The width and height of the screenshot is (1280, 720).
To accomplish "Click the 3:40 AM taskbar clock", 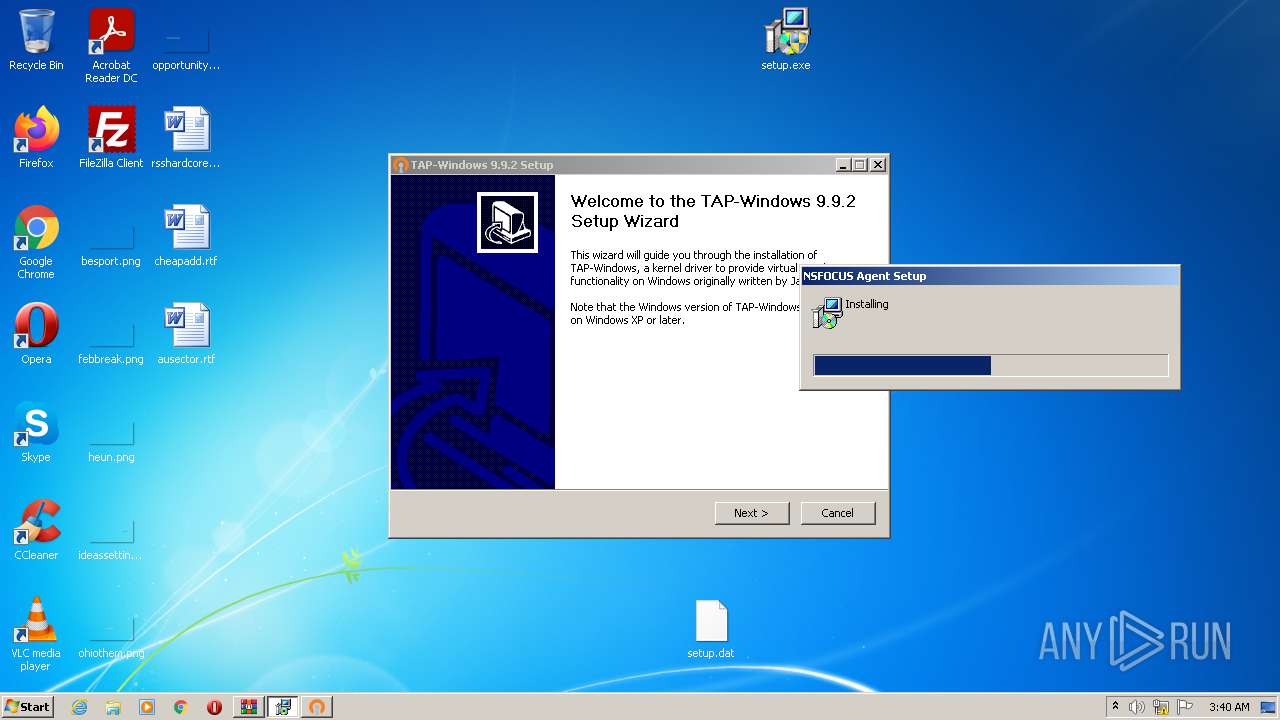I will pos(1229,707).
